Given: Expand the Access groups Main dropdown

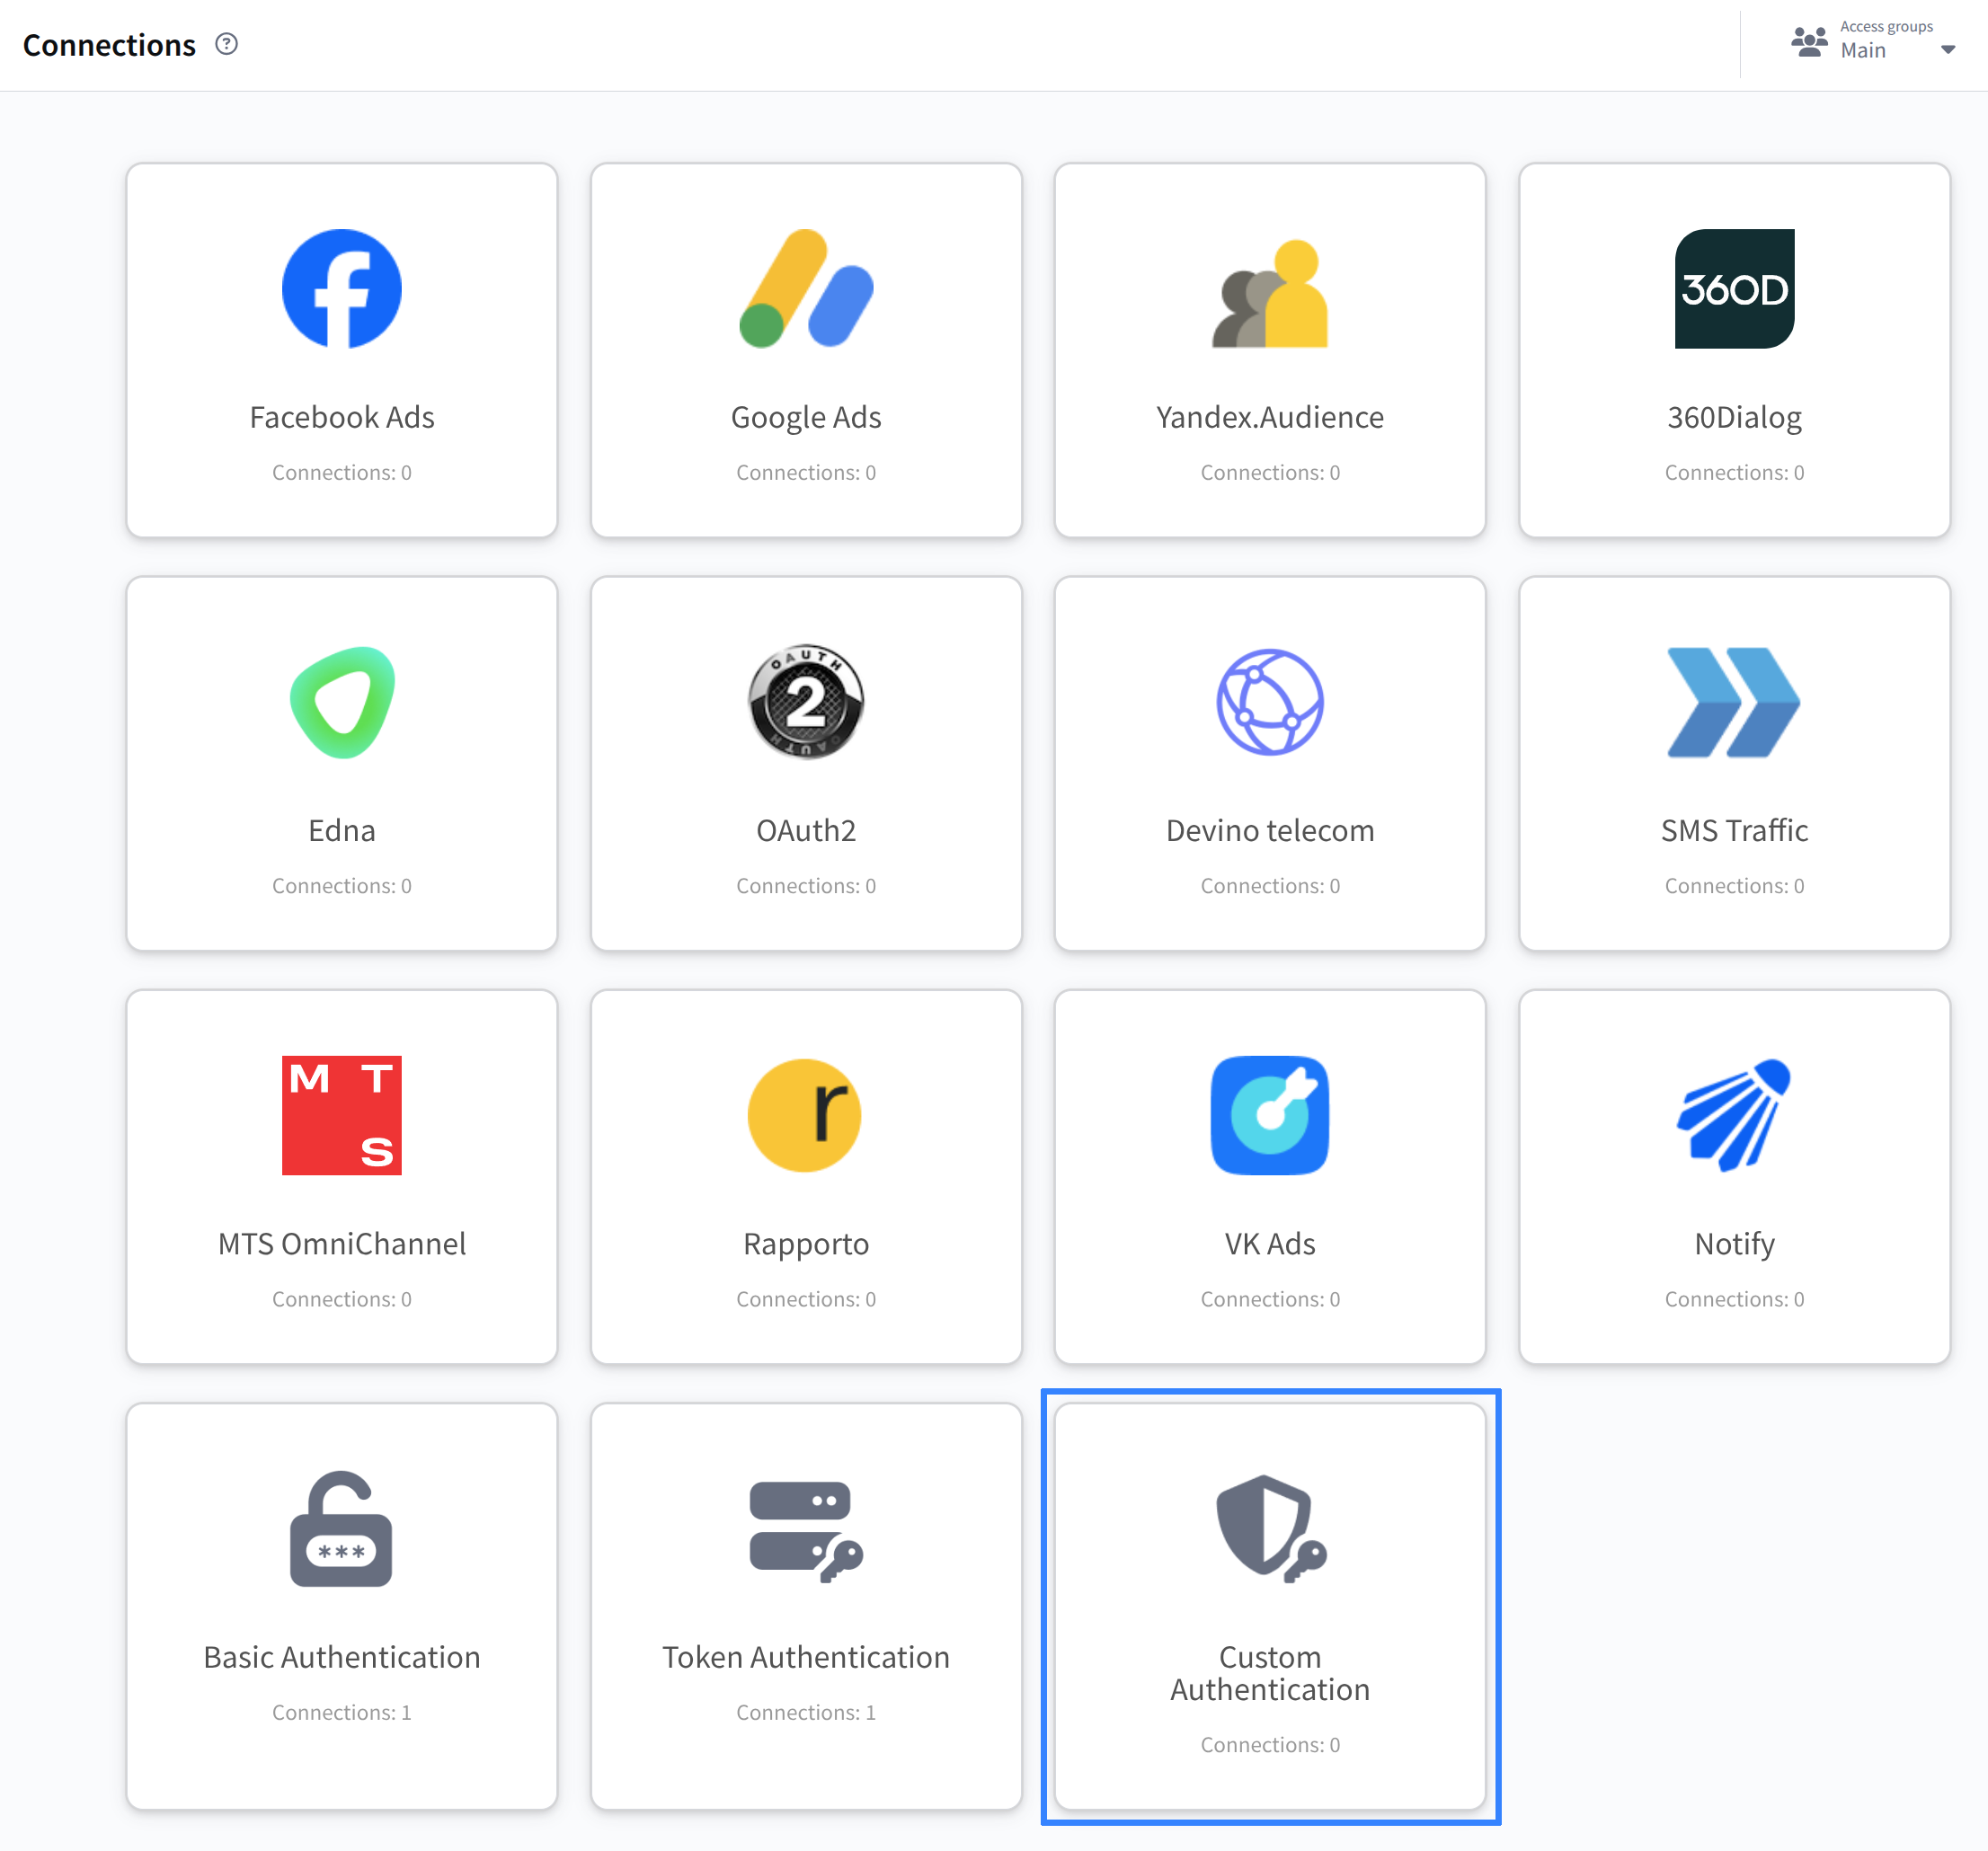Looking at the screenshot, I should pyautogui.click(x=1946, y=50).
